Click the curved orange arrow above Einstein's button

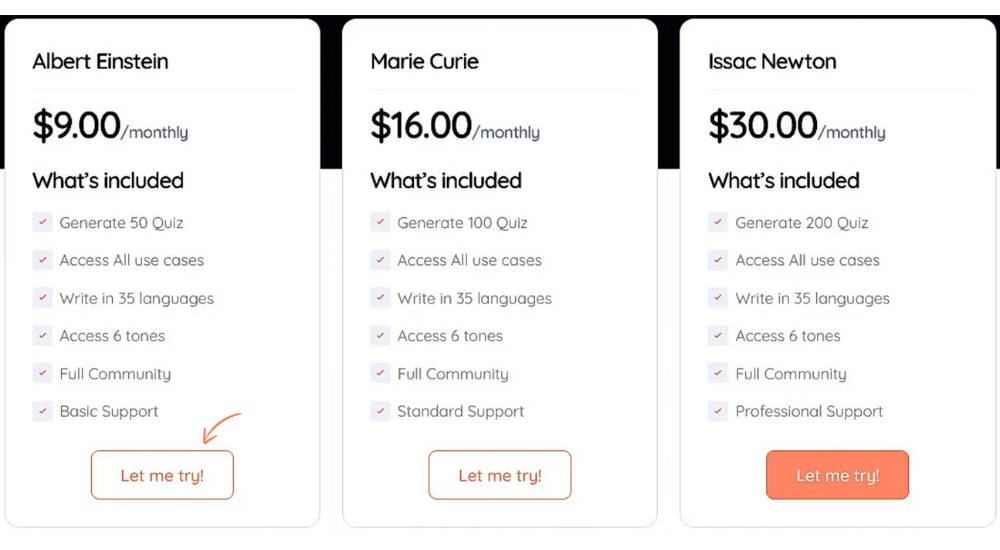tap(221, 427)
